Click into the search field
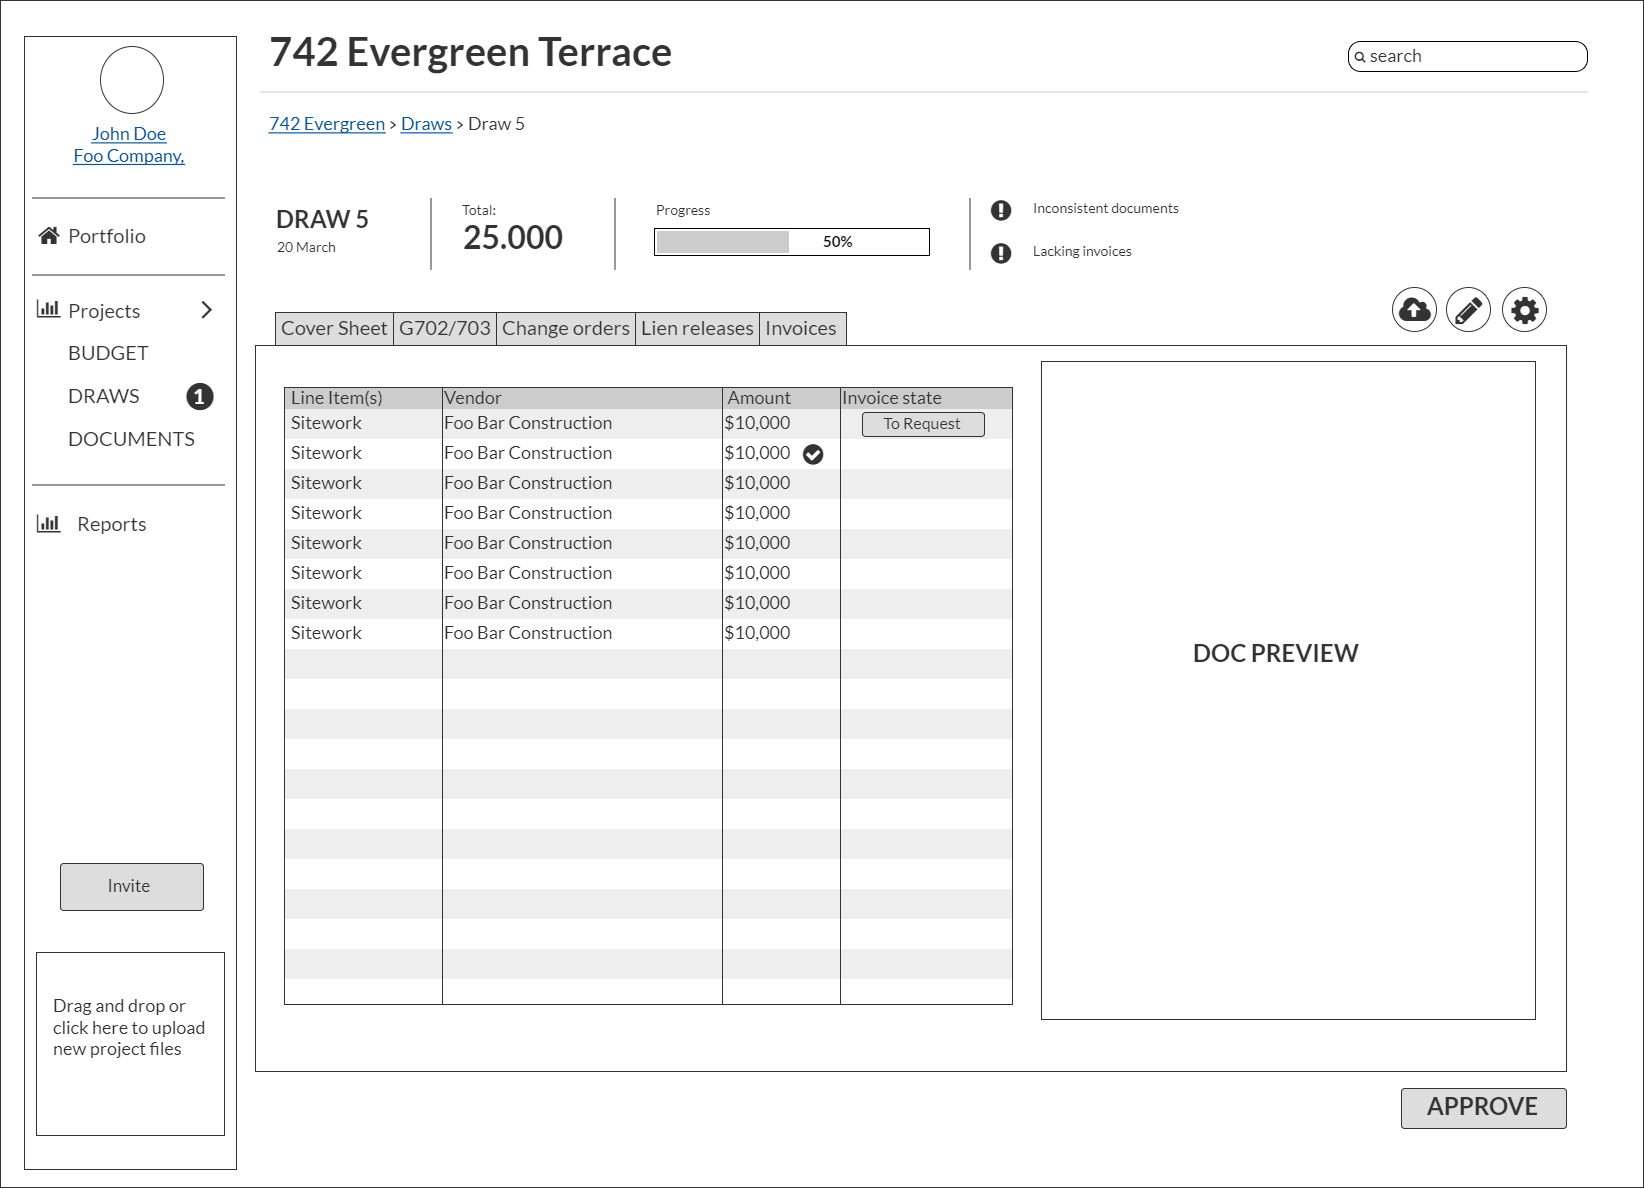The height and width of the screenshot is (1188, 1644). pos(1468,57)
